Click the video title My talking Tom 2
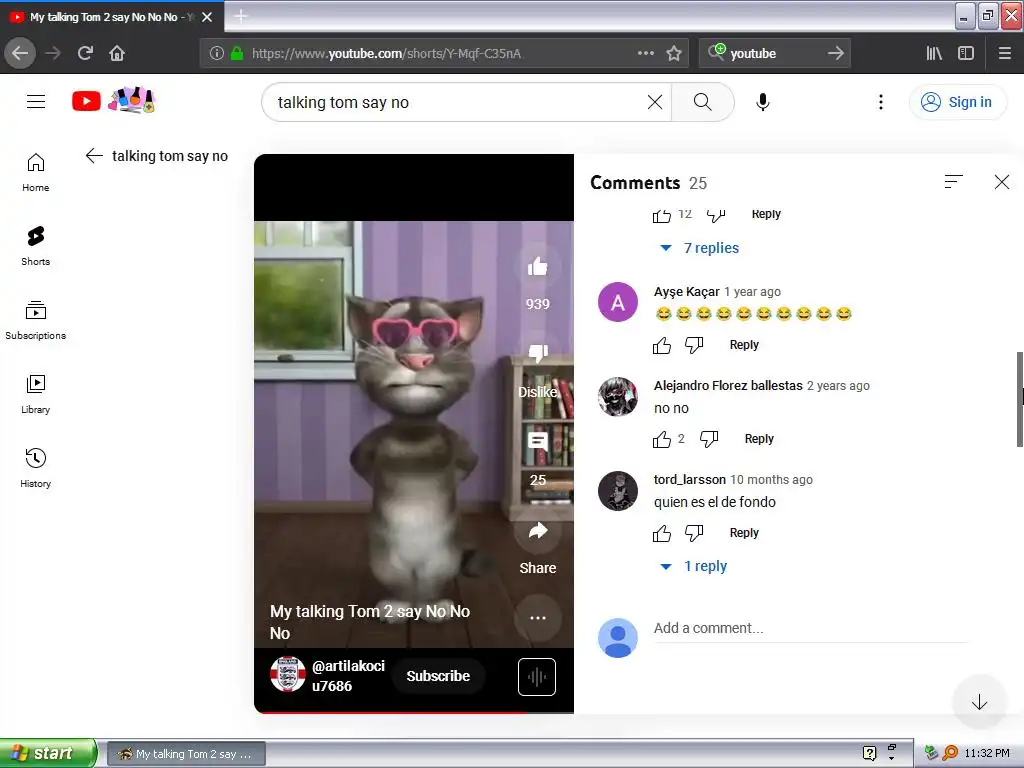1024x768 pixels. (370, 622)
